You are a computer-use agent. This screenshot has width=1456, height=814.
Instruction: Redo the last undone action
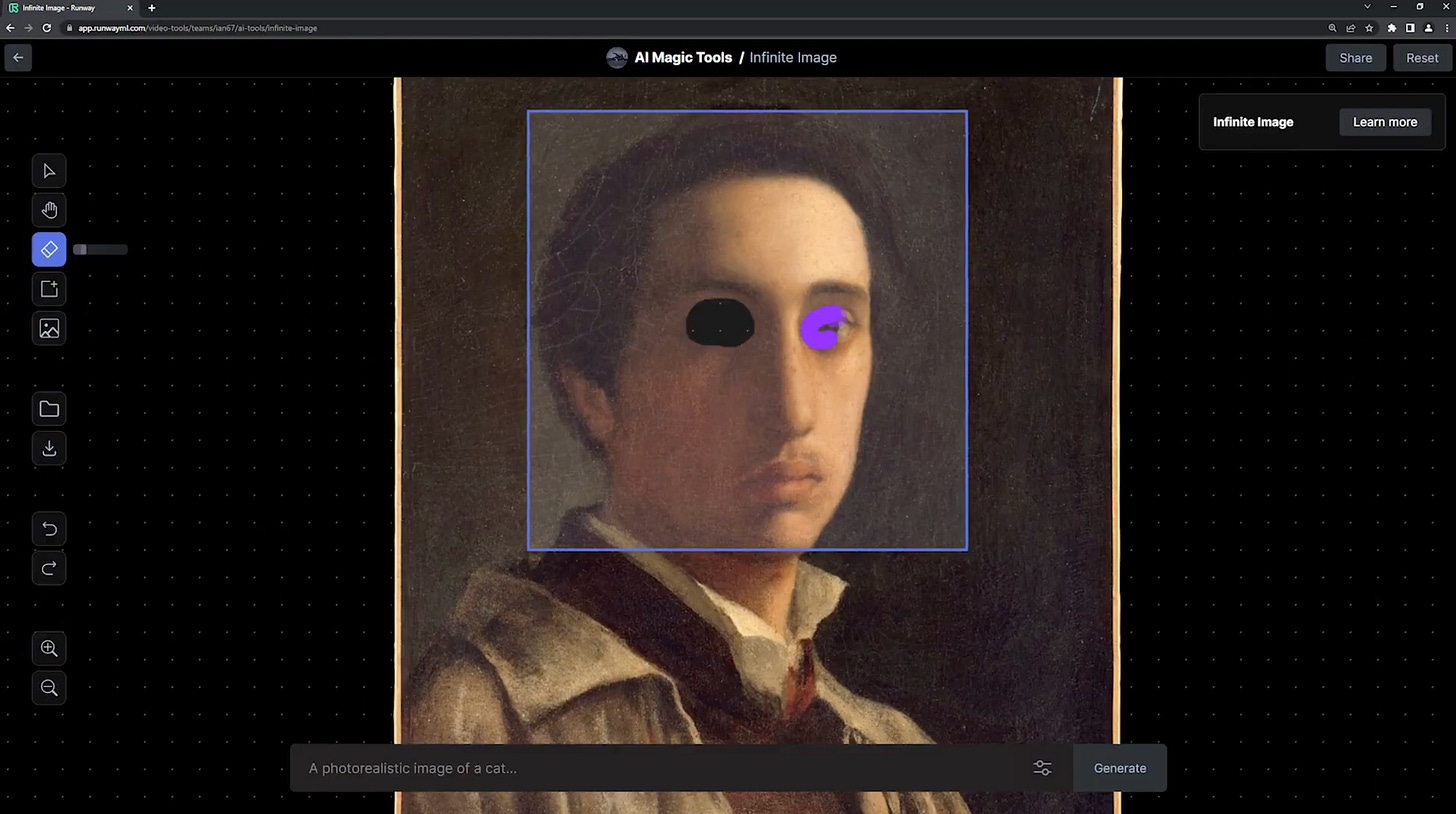pyautogui.click(x=49, y=568)
